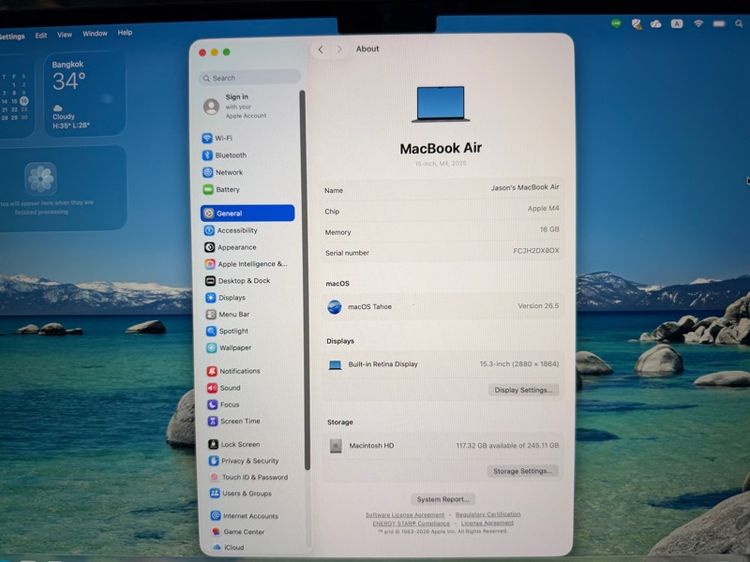Open the input source menu icon
This screenshot has height=562, width=750.
(x=677, y=23)
